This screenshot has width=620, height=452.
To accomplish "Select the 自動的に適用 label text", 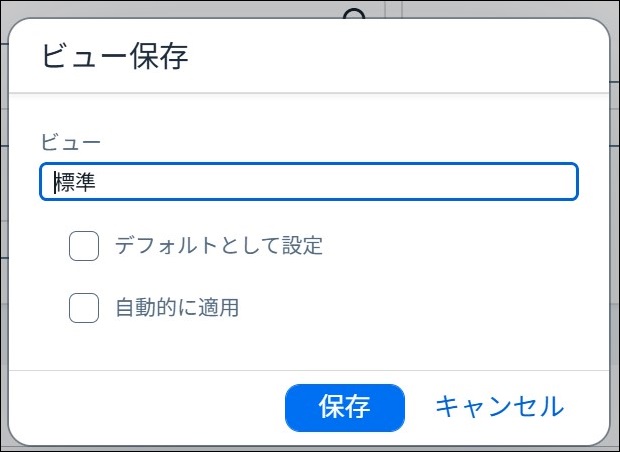I will coord(177,308).
